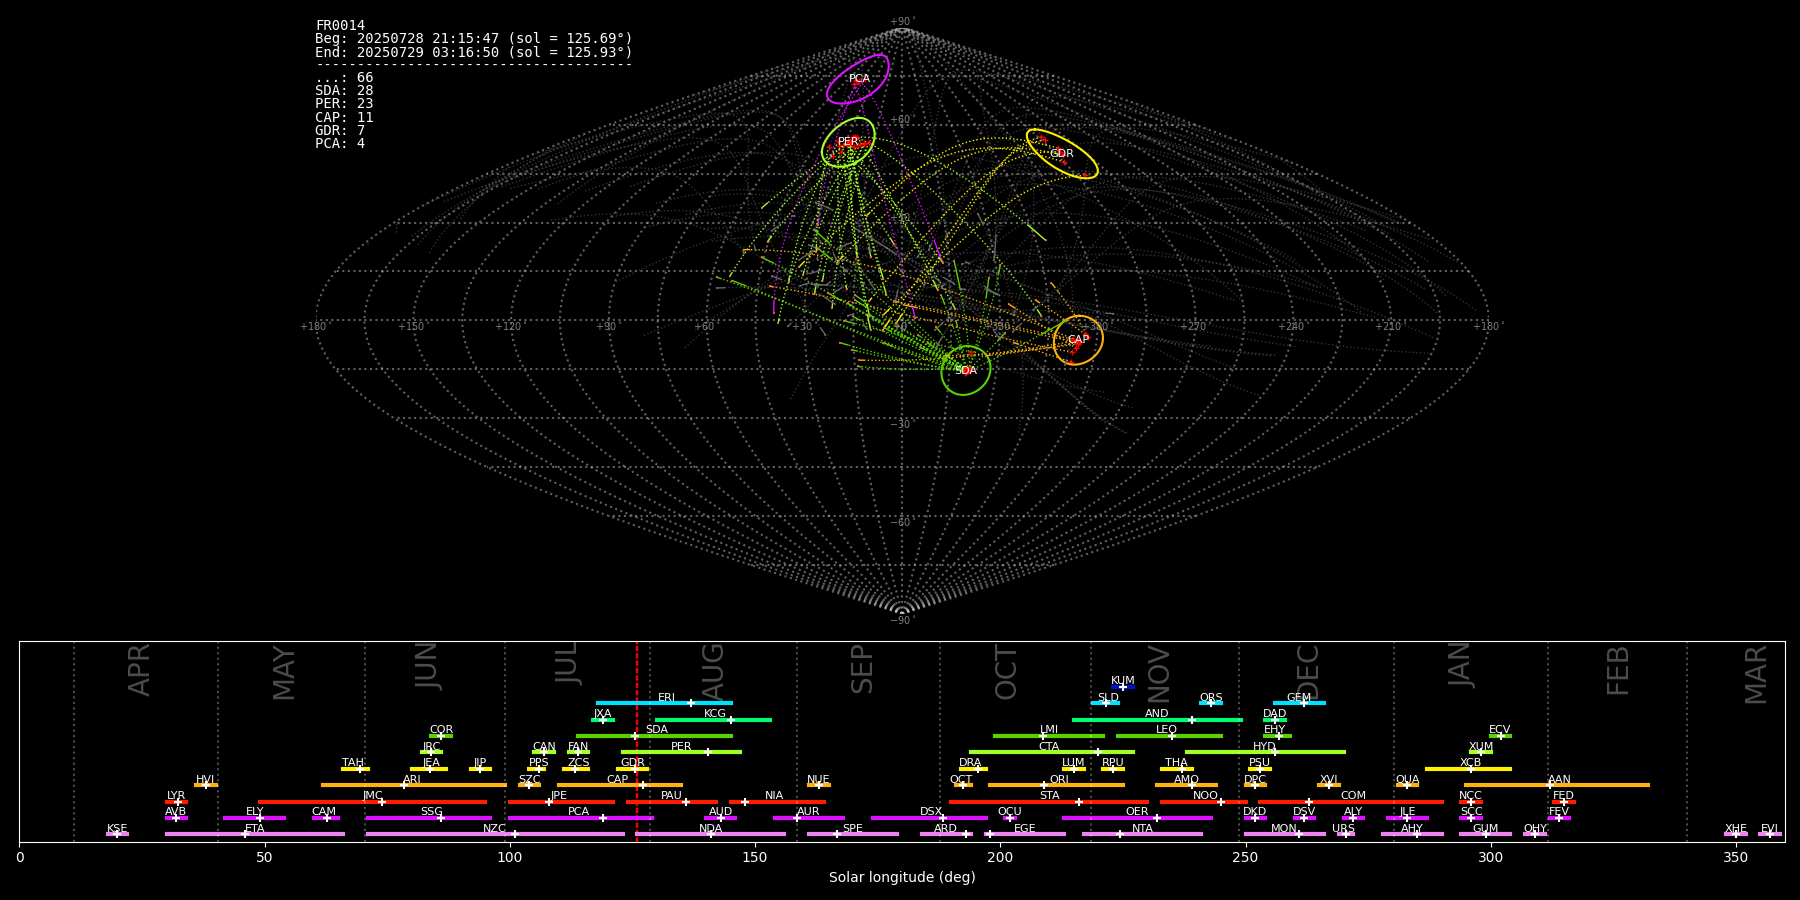Click the GDR radiant ellipse on sky map

point(1062,154)
